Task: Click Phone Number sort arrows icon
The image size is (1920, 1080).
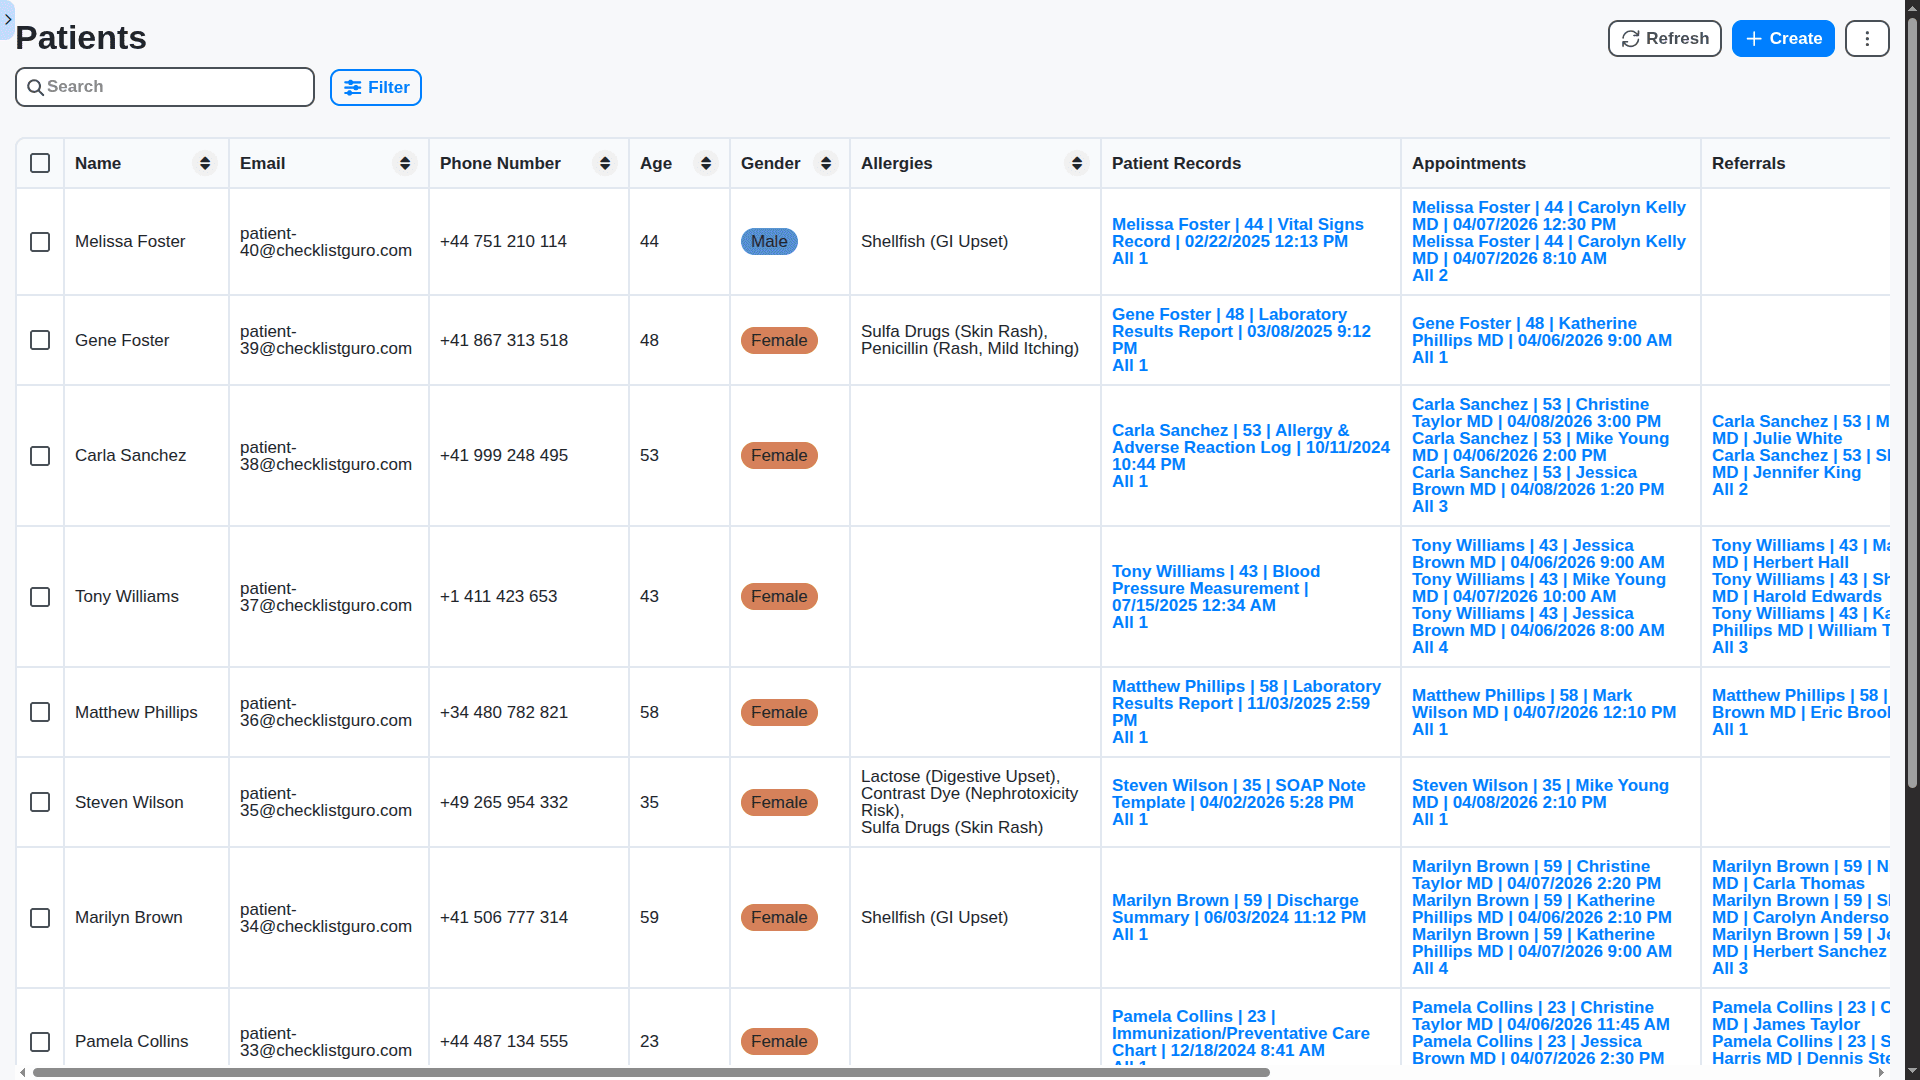Action: click(x=604, y=163)
